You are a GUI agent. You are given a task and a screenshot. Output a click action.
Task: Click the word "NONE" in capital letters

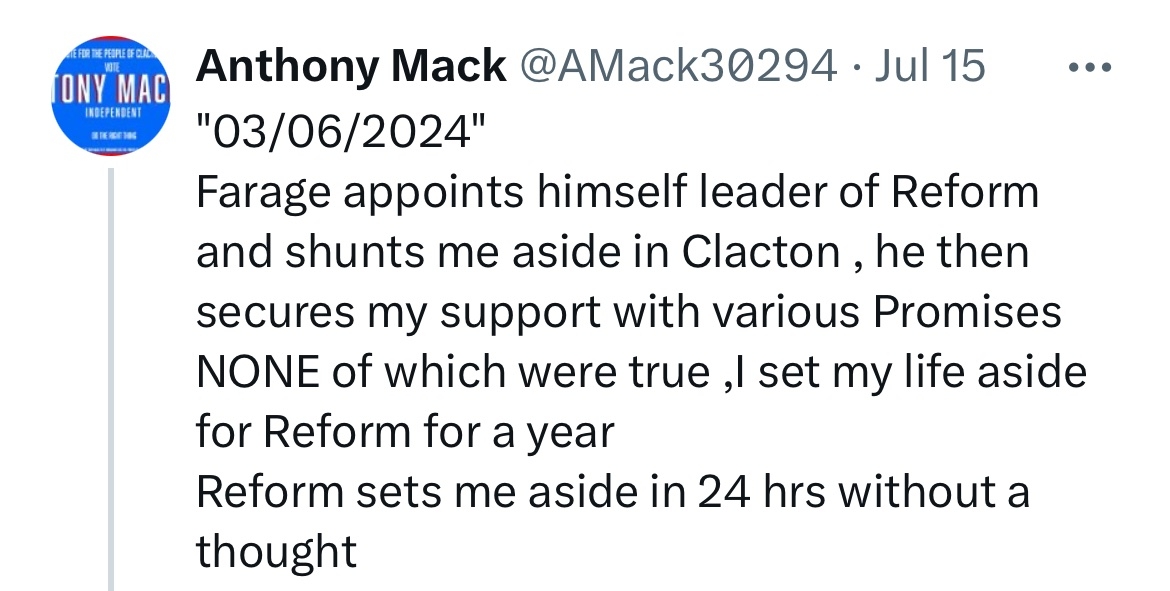tap(254, 373)
